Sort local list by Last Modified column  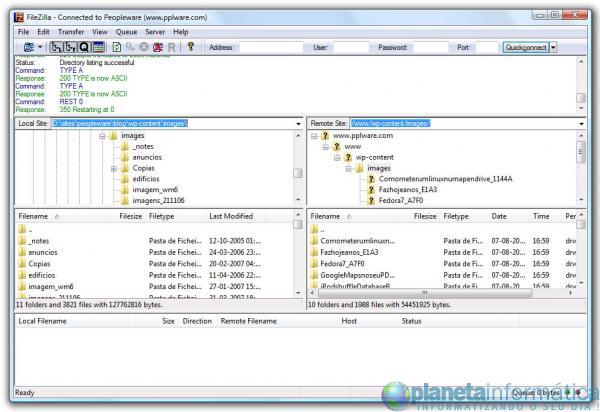[235, 217]
